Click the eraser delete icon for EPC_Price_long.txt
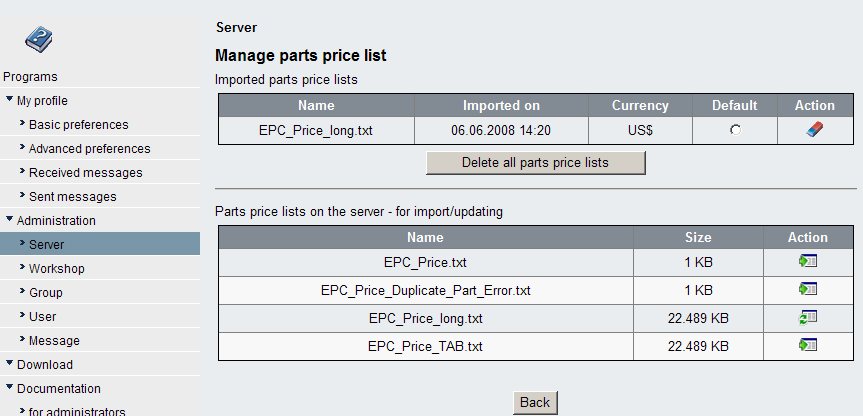Screen dimensions: 863x416 click(813, 131)
